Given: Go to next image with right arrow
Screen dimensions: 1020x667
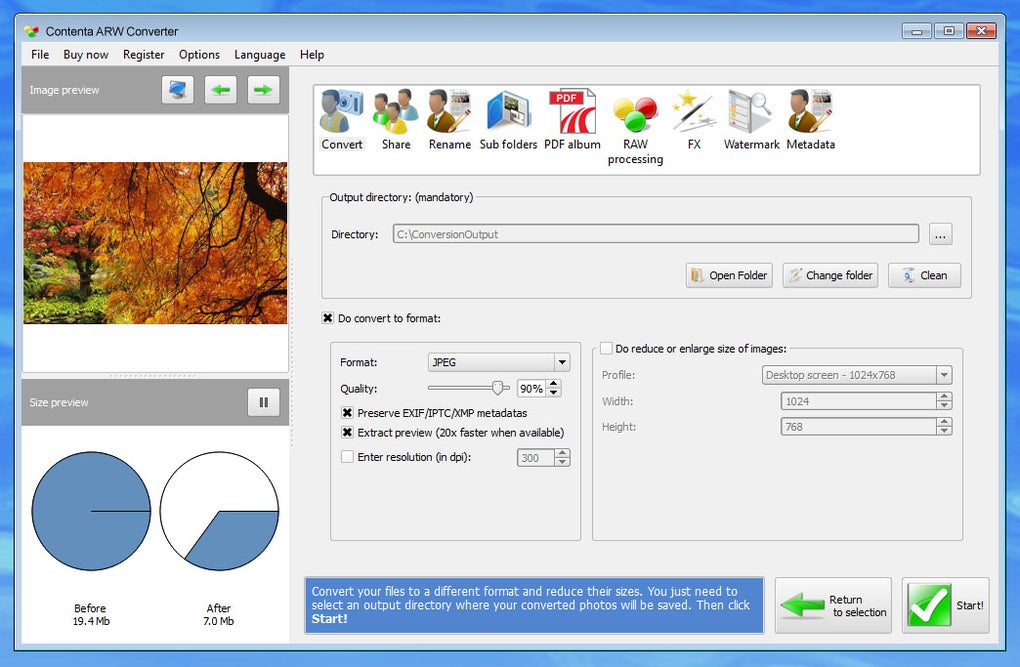Looking at the screenshot, I should pos(263,90).
